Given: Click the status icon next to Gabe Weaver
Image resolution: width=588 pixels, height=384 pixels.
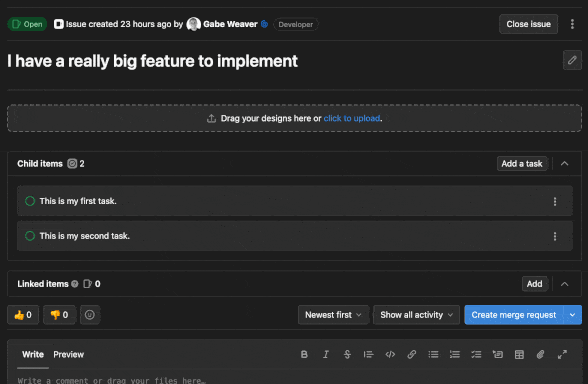Looking at the screenshot, I should pyautogui.click(x=264, y=24).
